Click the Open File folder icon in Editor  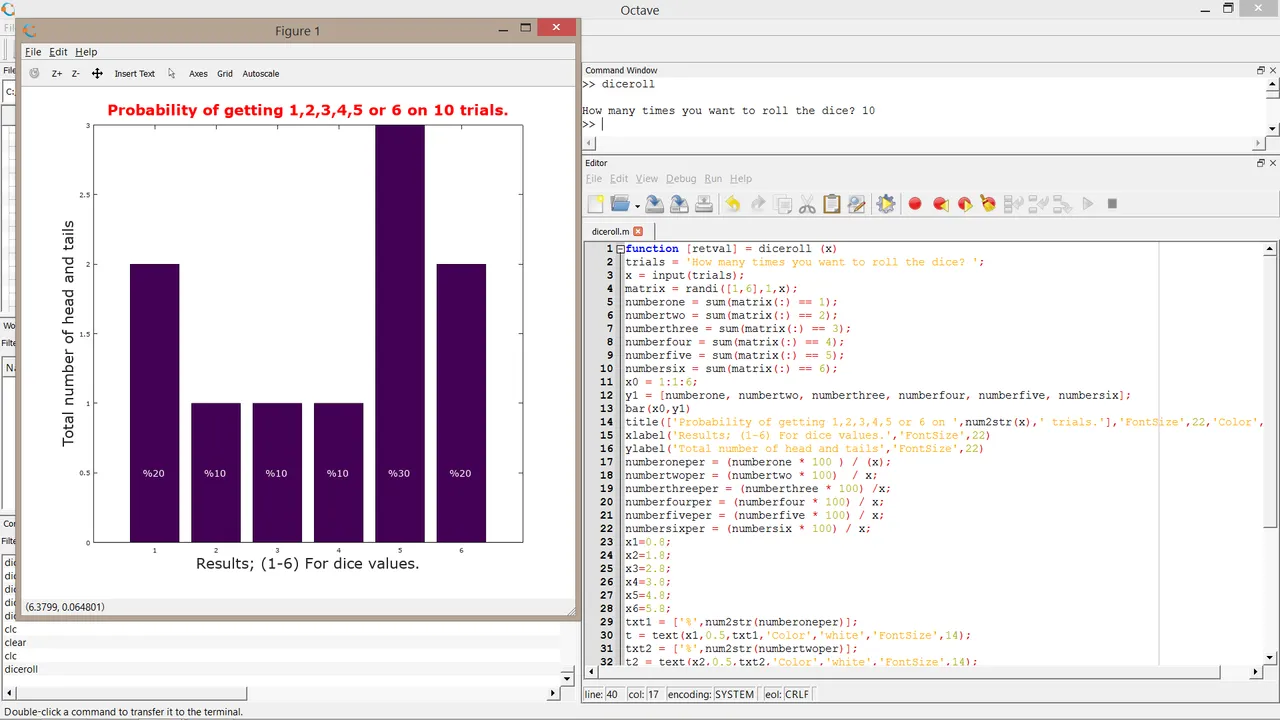[x=620, y=204]
